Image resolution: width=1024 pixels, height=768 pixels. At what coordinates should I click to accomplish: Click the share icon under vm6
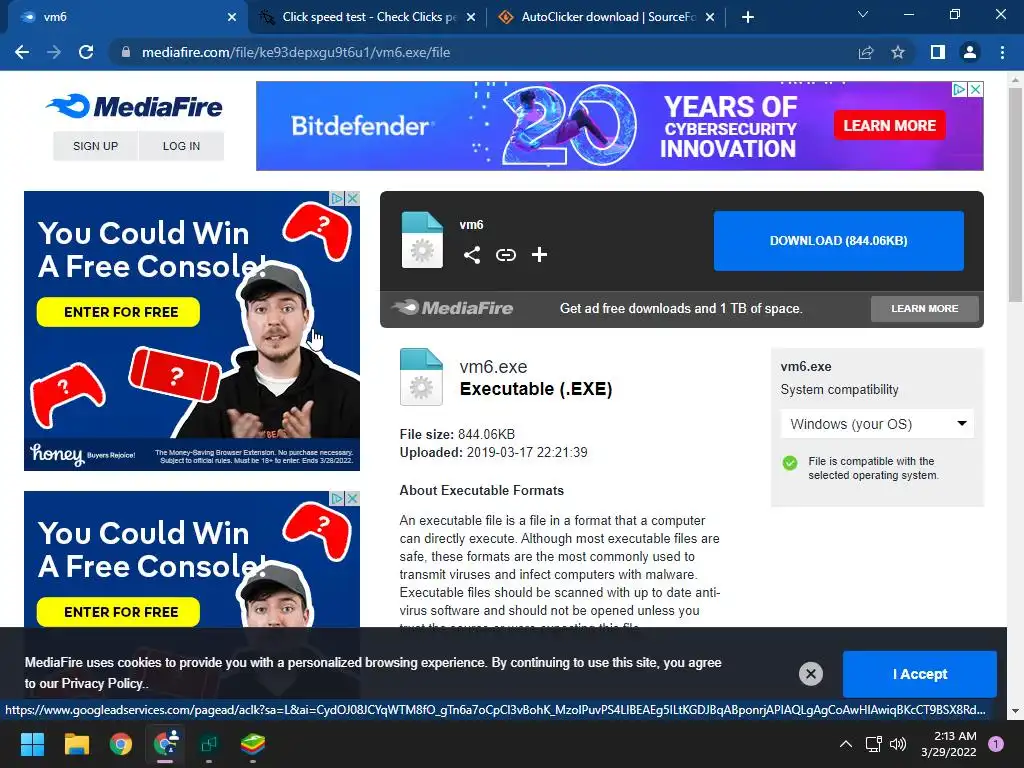click(472, 255)
